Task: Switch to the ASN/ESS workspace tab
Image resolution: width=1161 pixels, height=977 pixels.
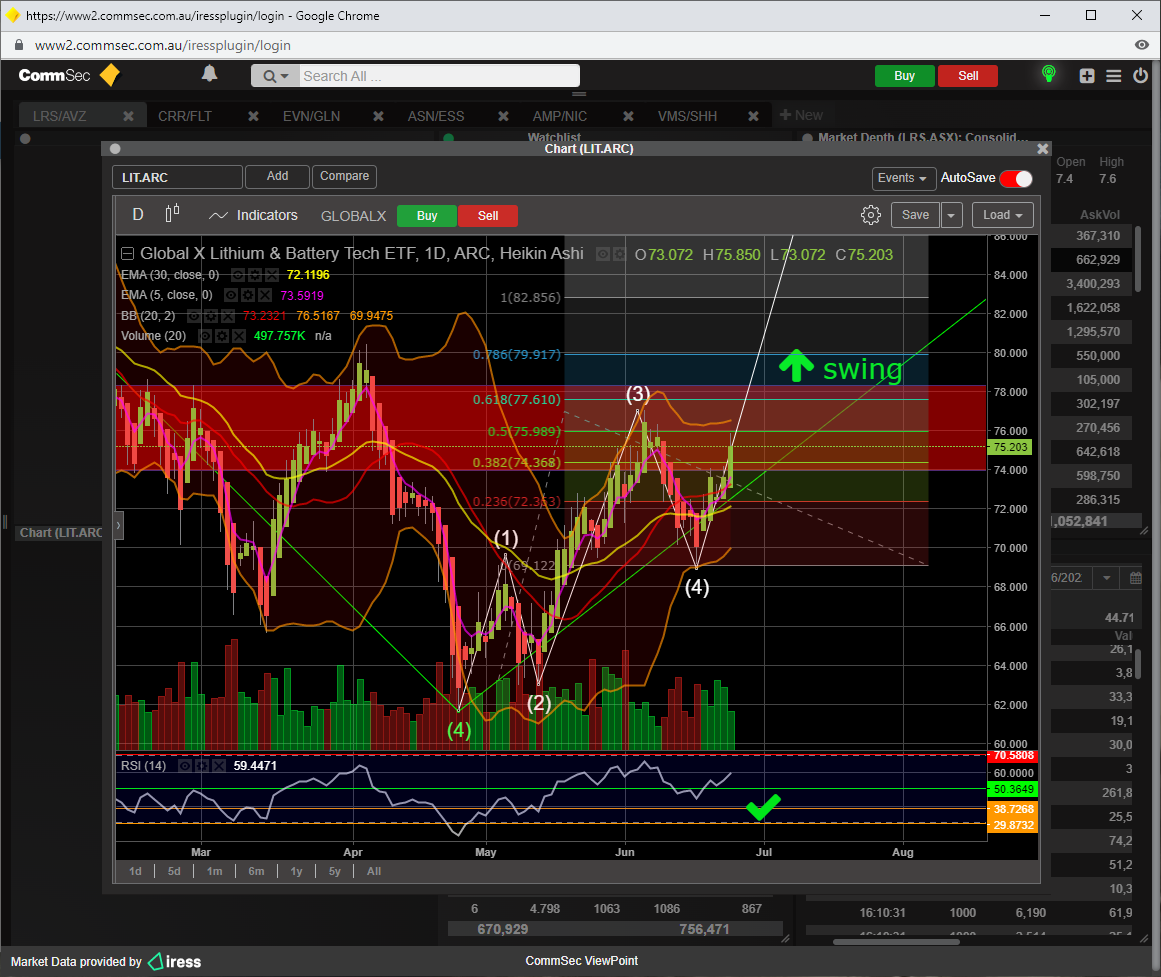Action: 436,116
